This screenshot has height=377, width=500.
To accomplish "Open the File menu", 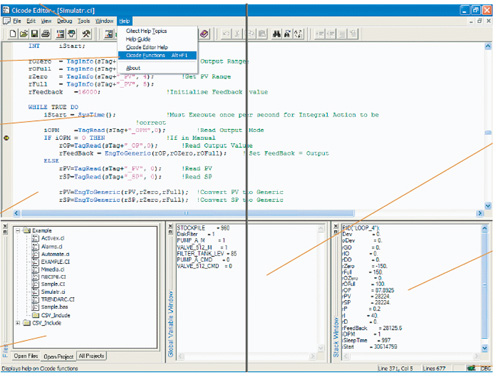I will [x=17, y=21].
